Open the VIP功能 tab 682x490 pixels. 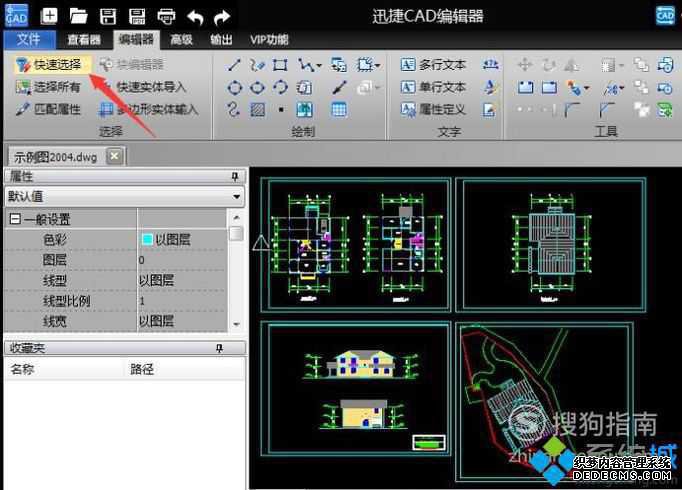click(269, 40)
